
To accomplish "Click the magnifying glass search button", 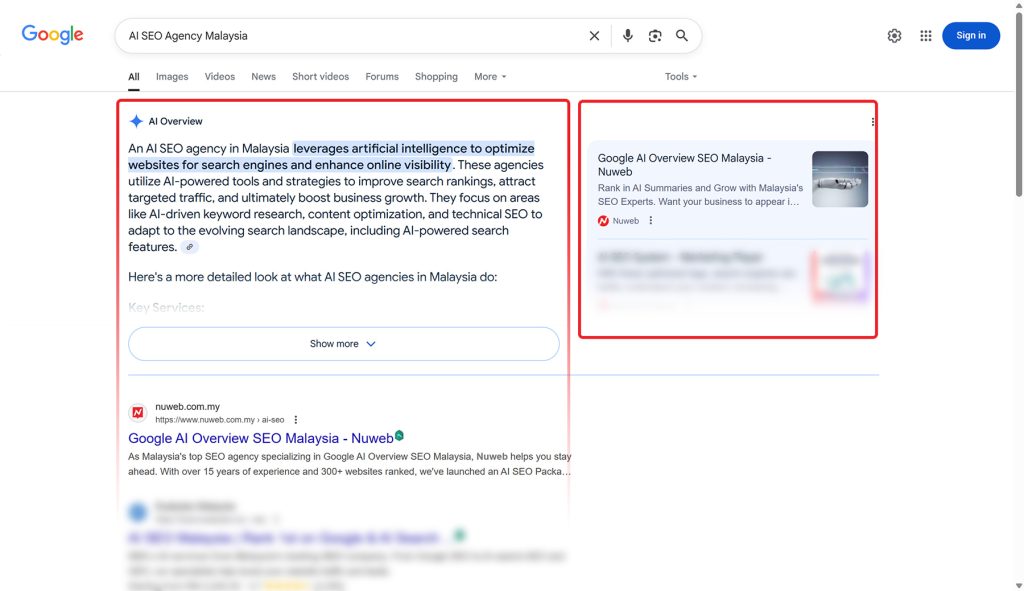I will (x=682, y=36).
